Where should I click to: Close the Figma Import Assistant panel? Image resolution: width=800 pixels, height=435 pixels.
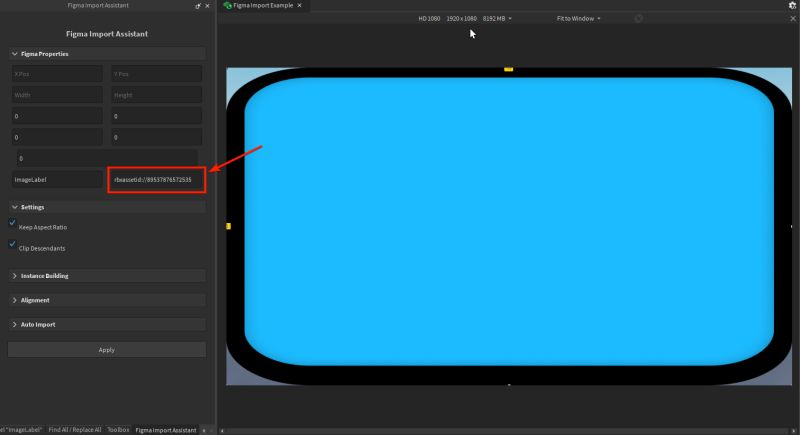207,6
